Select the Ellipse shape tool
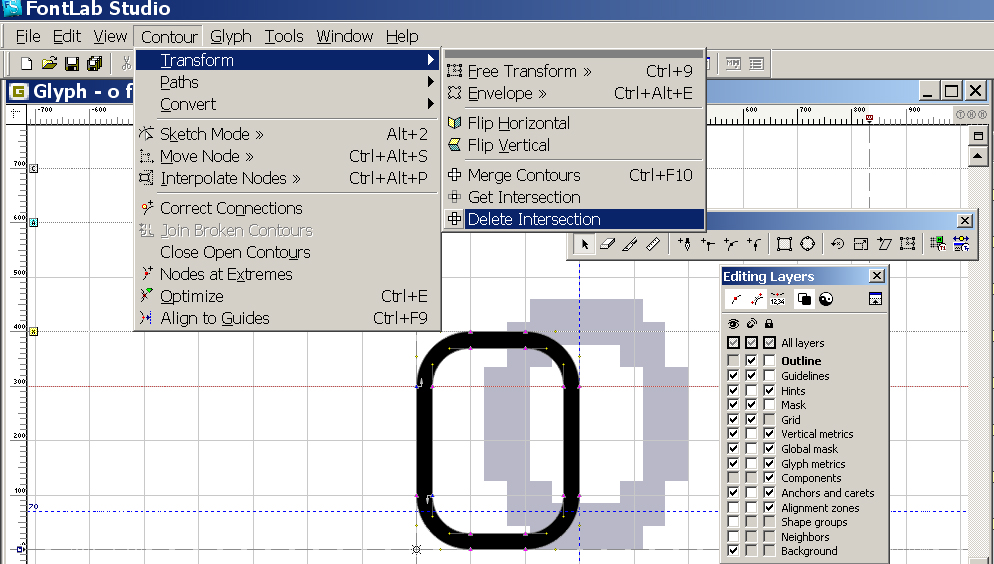The width and height of the screenshot is (994, 564). pyautogui.click(x=807, y=244)
